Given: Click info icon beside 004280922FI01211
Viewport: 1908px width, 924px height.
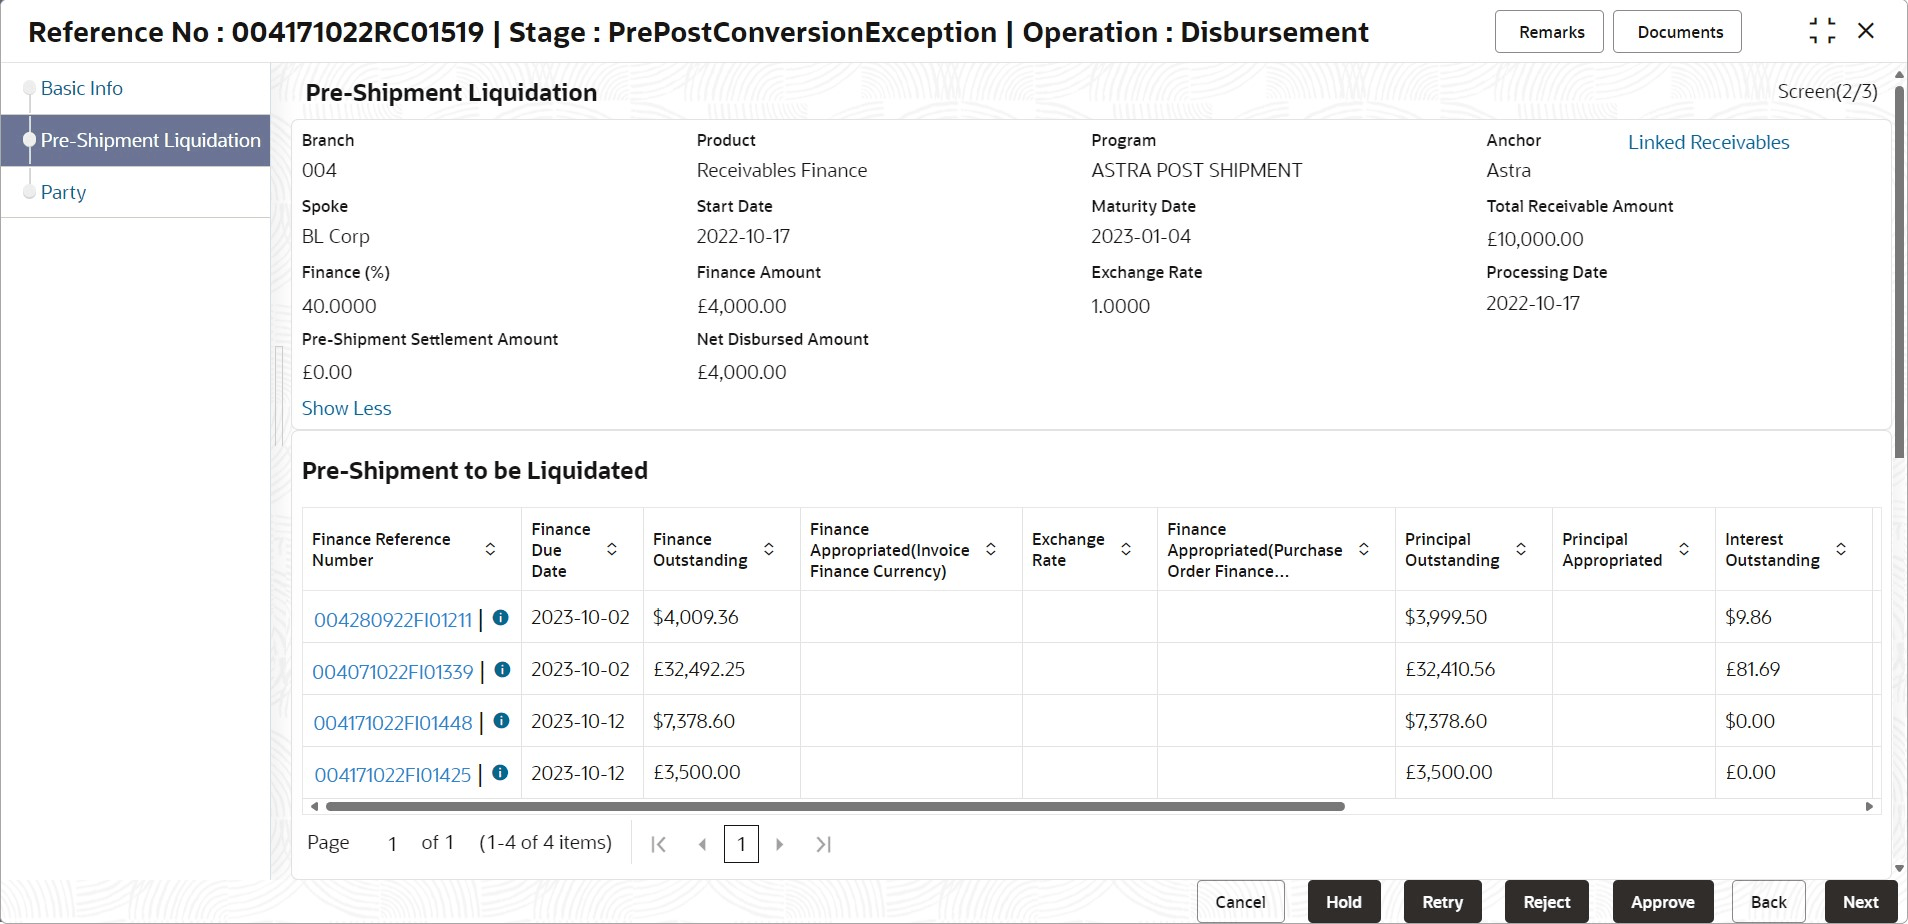Looking at the screenshot, I should [x=501, y=618].
